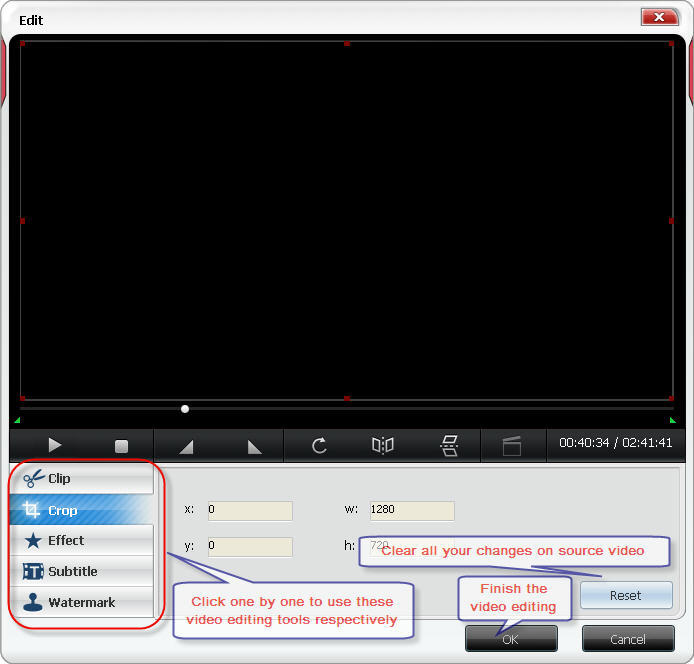Start video playback with the play button

point(54,445)
